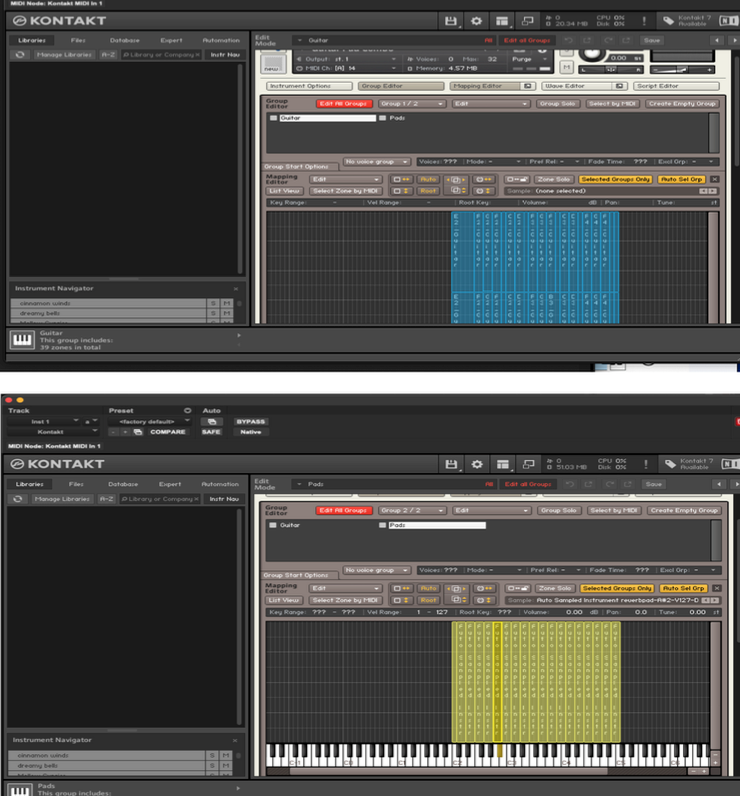Screen dimensions: 740x796
Task: Click the exclamation panic icon in the lower header
Action: point(646,464)
